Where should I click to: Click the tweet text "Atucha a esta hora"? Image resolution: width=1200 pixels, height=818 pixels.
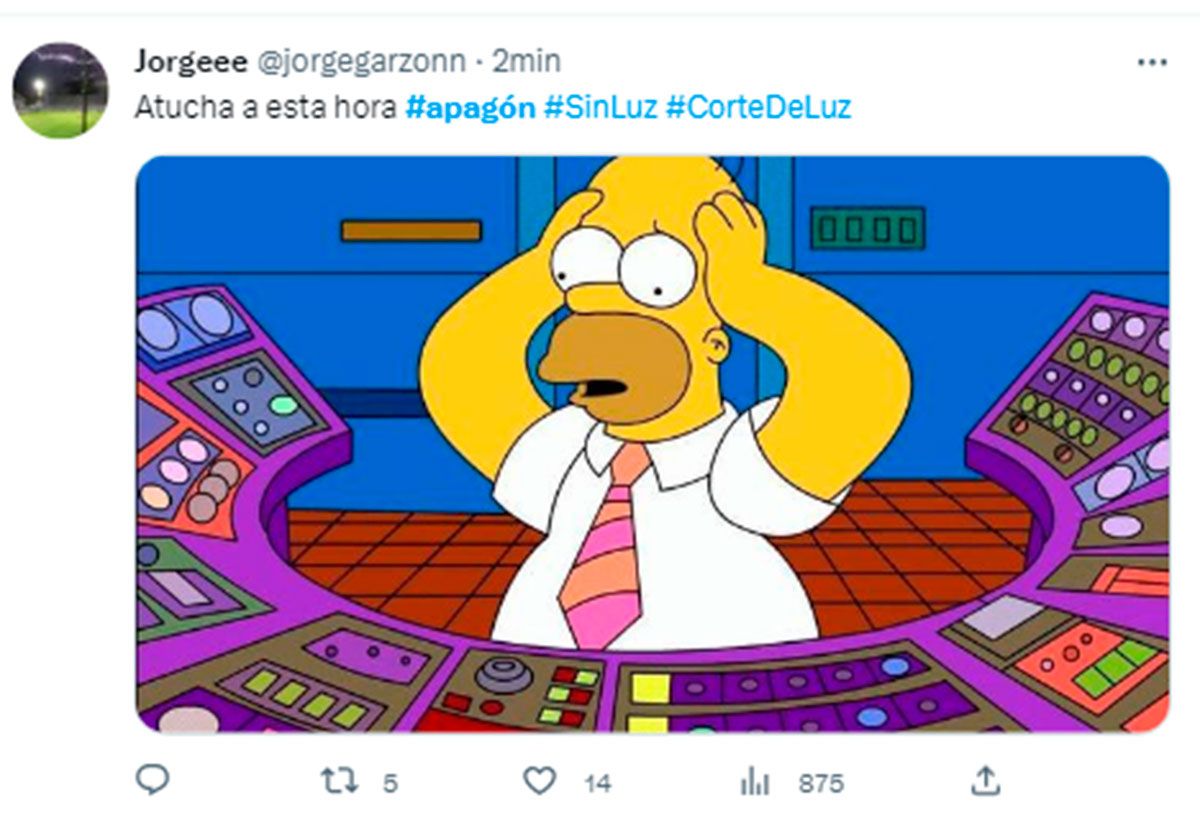tap(265, 108)
